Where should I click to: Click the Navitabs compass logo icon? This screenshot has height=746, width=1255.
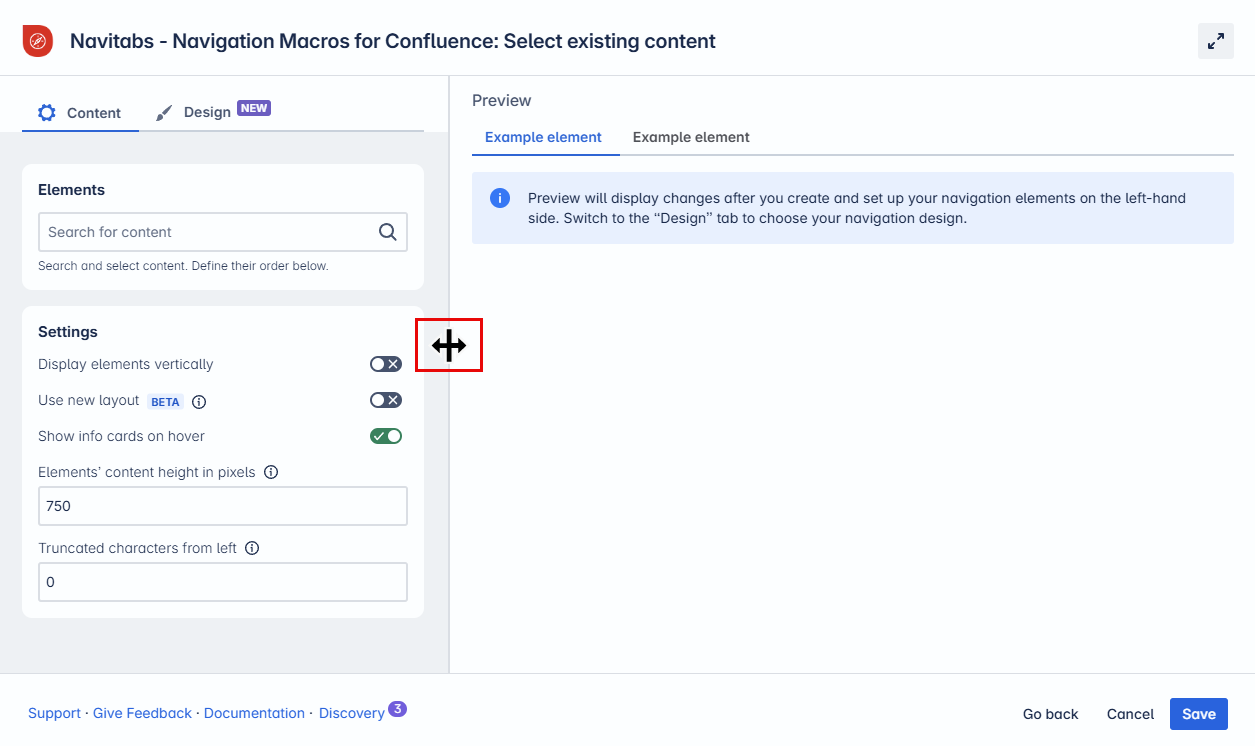pos(37,41)
